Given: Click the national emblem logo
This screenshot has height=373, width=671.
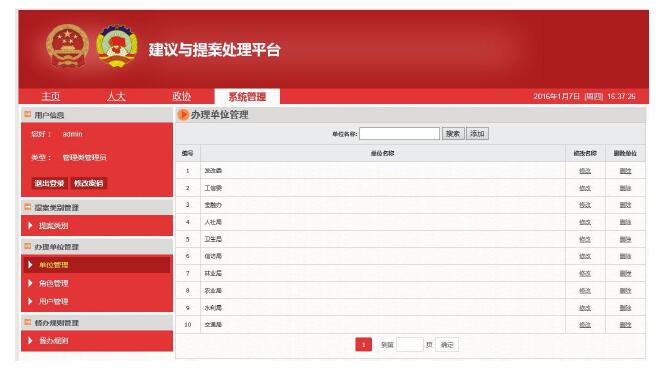Looking at the screenshot, I should [67, 46].
